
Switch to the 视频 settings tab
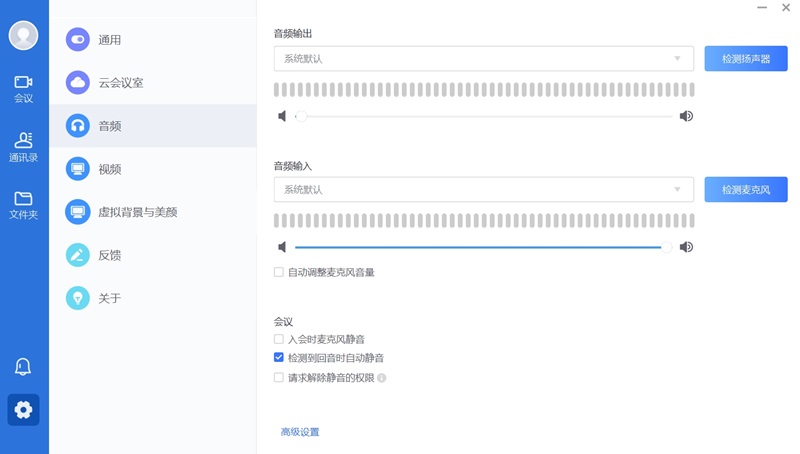click(110, 169)
